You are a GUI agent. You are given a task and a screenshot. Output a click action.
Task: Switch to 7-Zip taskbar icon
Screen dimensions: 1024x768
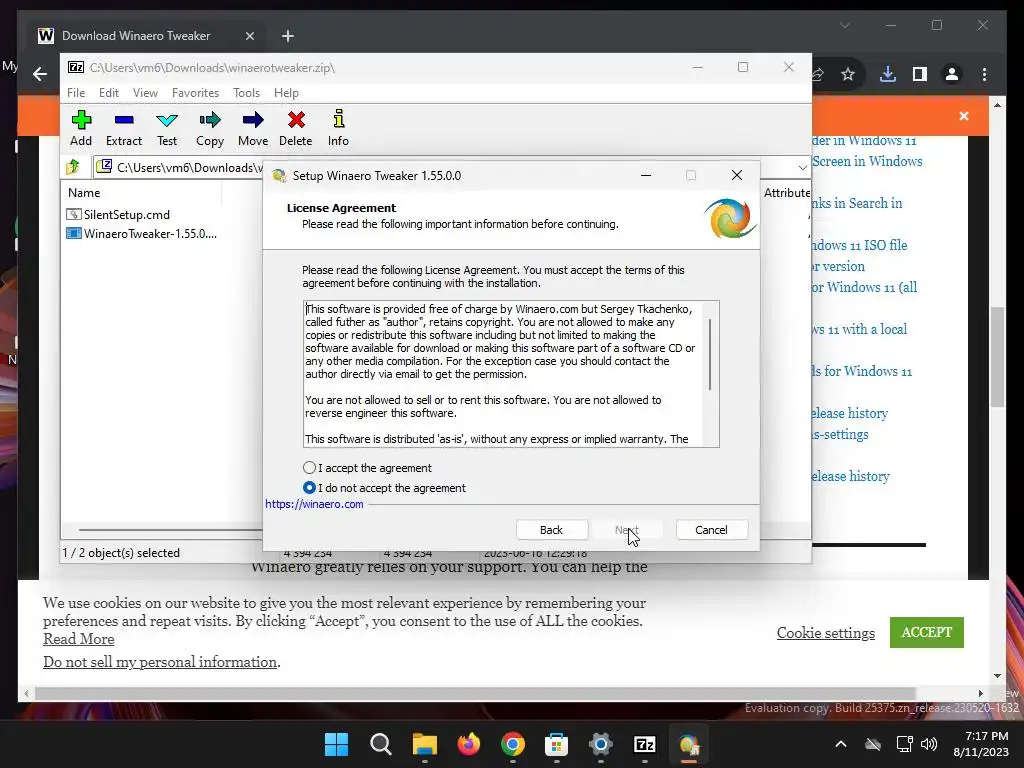coord(645,744)
